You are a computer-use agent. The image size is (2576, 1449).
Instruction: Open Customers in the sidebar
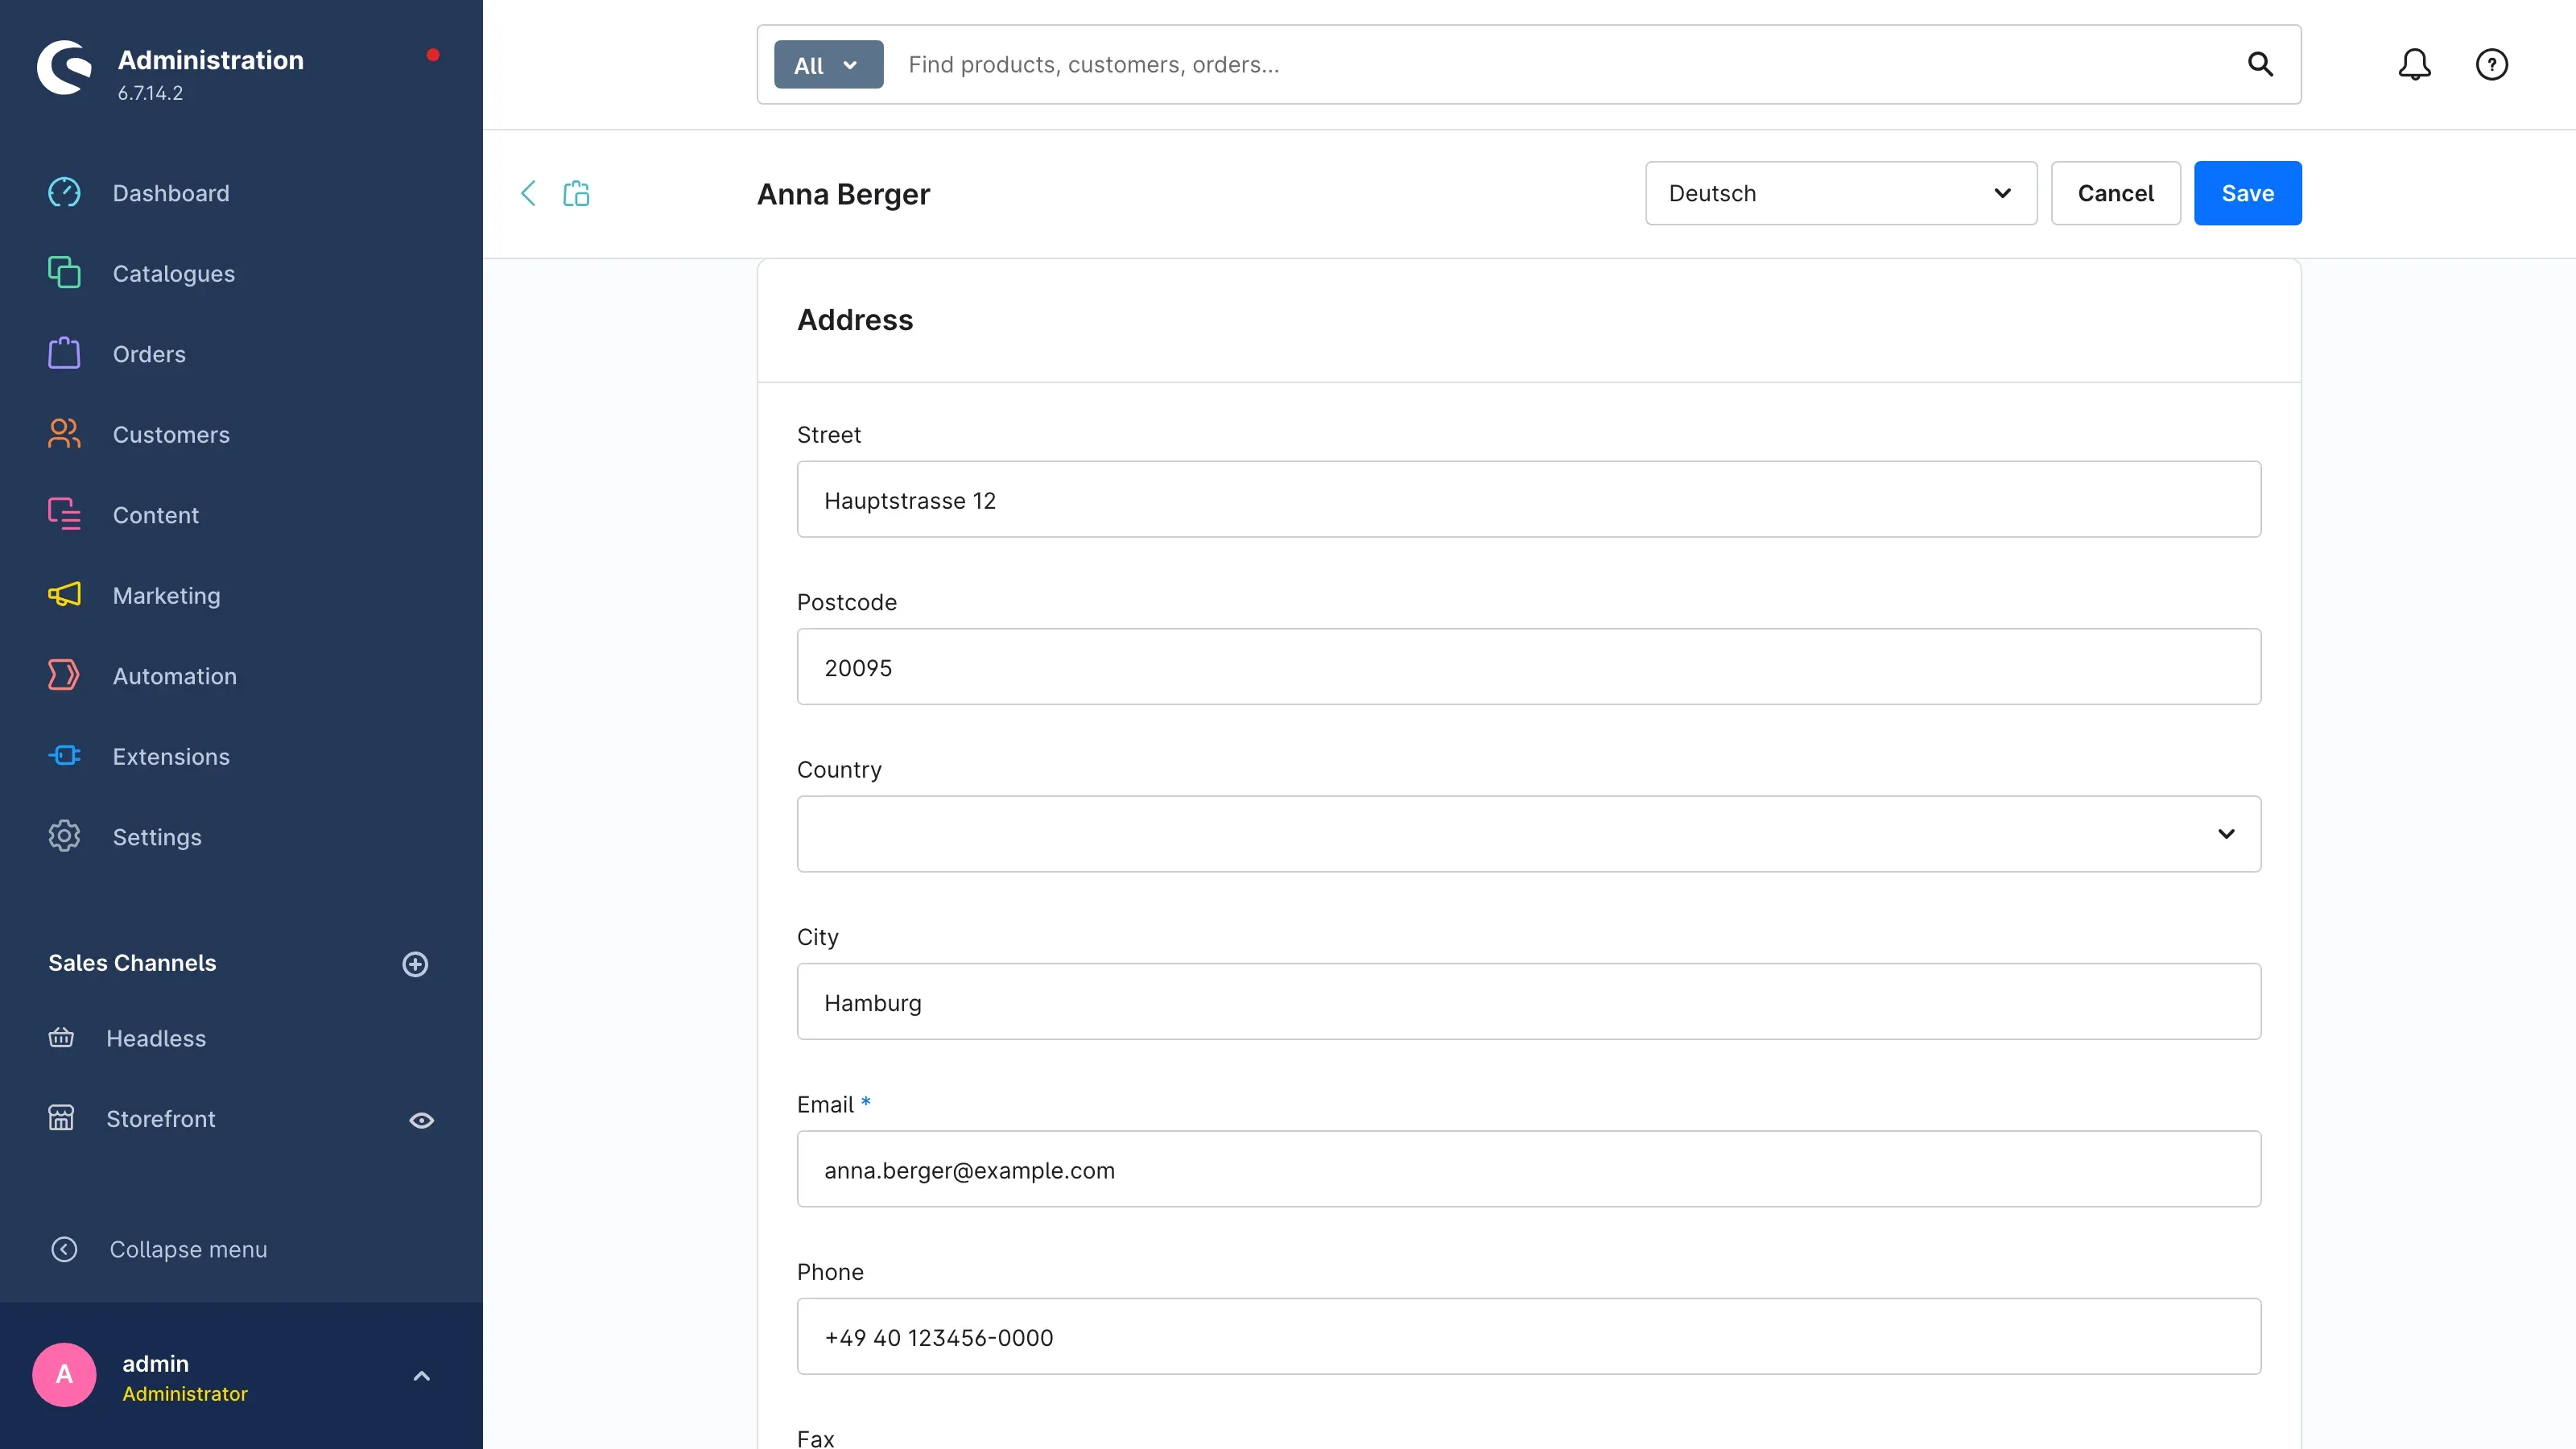(x=170, y=435)
